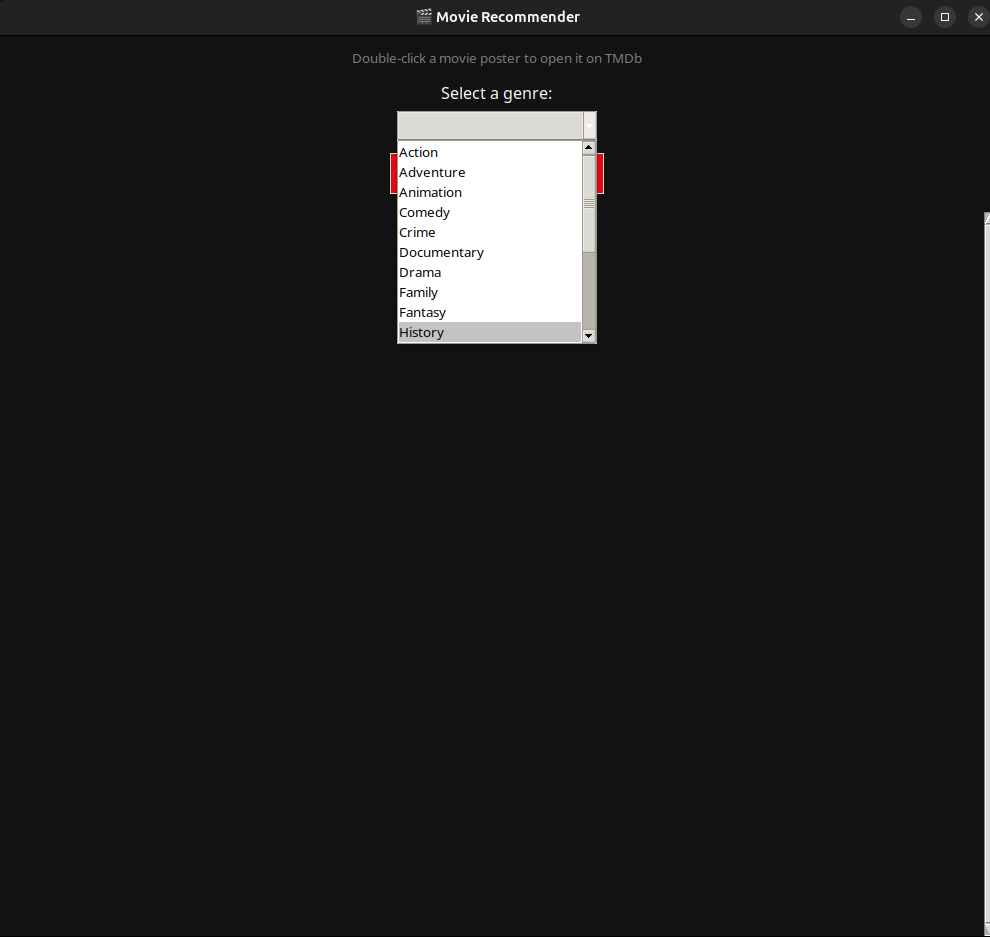Choose the highlighted History genre
The width and height of the screenshot is (990, 937).
[x=489, y=333]
